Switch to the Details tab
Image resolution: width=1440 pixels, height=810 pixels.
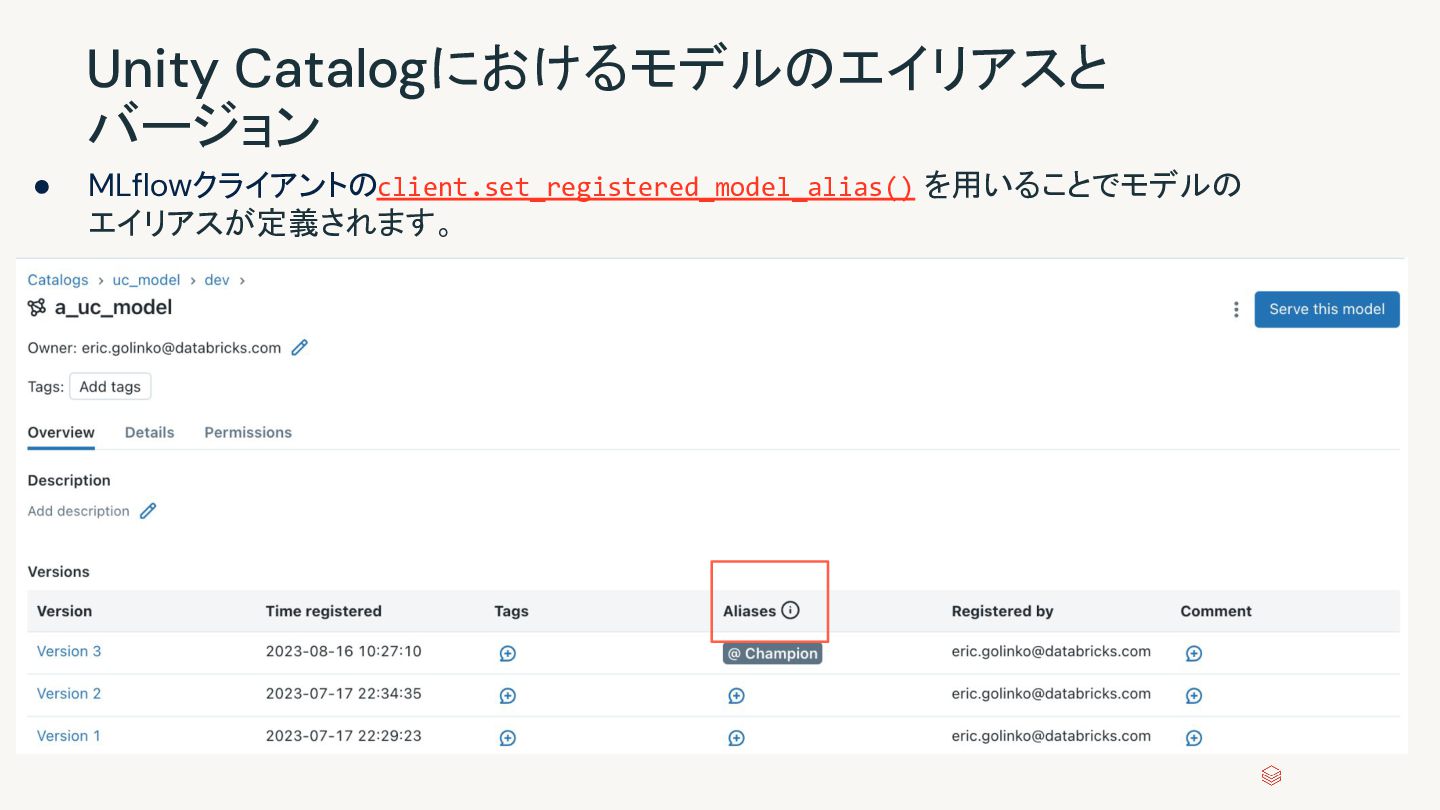pyautogui.click(x=149, y=432)
